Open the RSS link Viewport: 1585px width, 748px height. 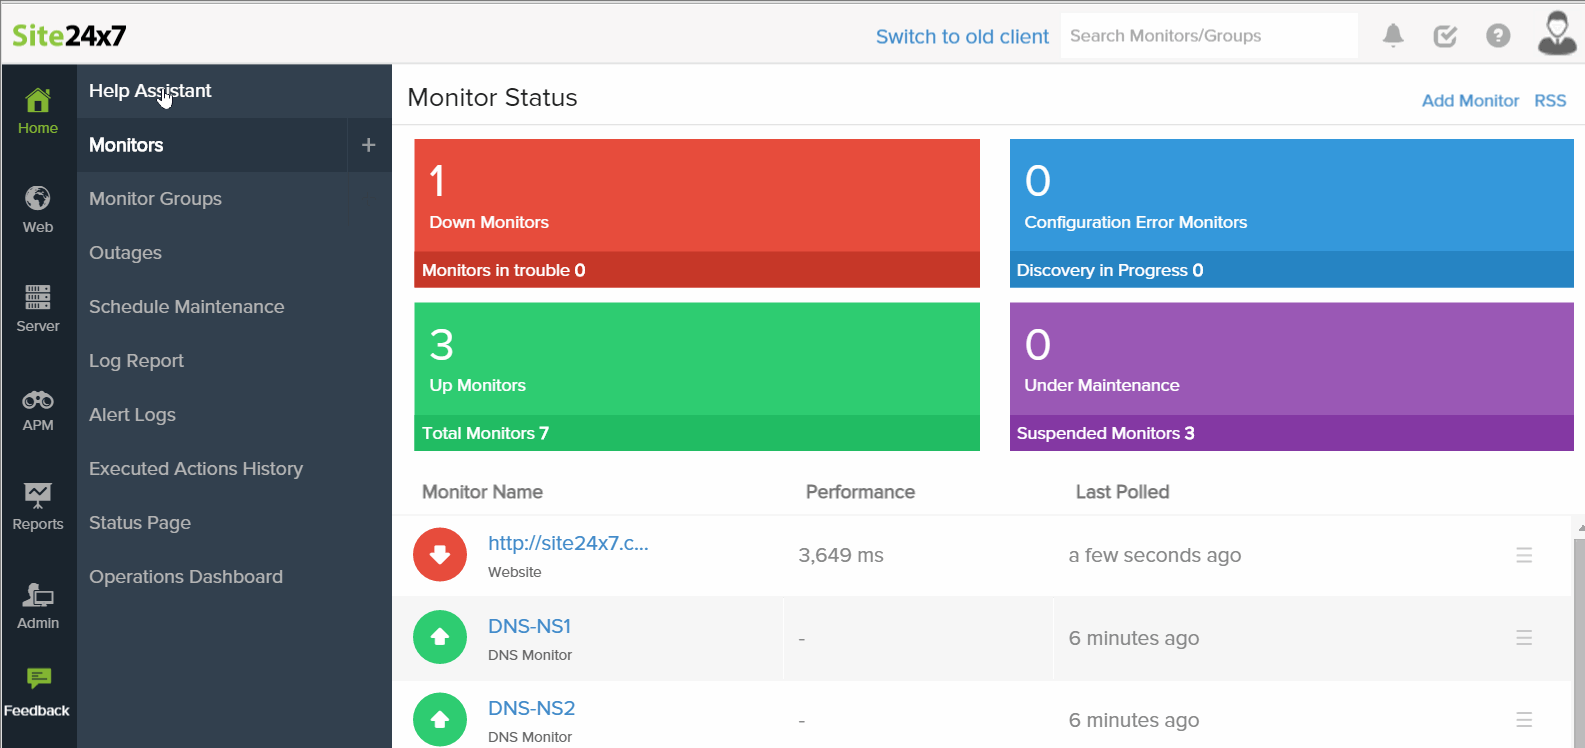[x=1550, y=101]
